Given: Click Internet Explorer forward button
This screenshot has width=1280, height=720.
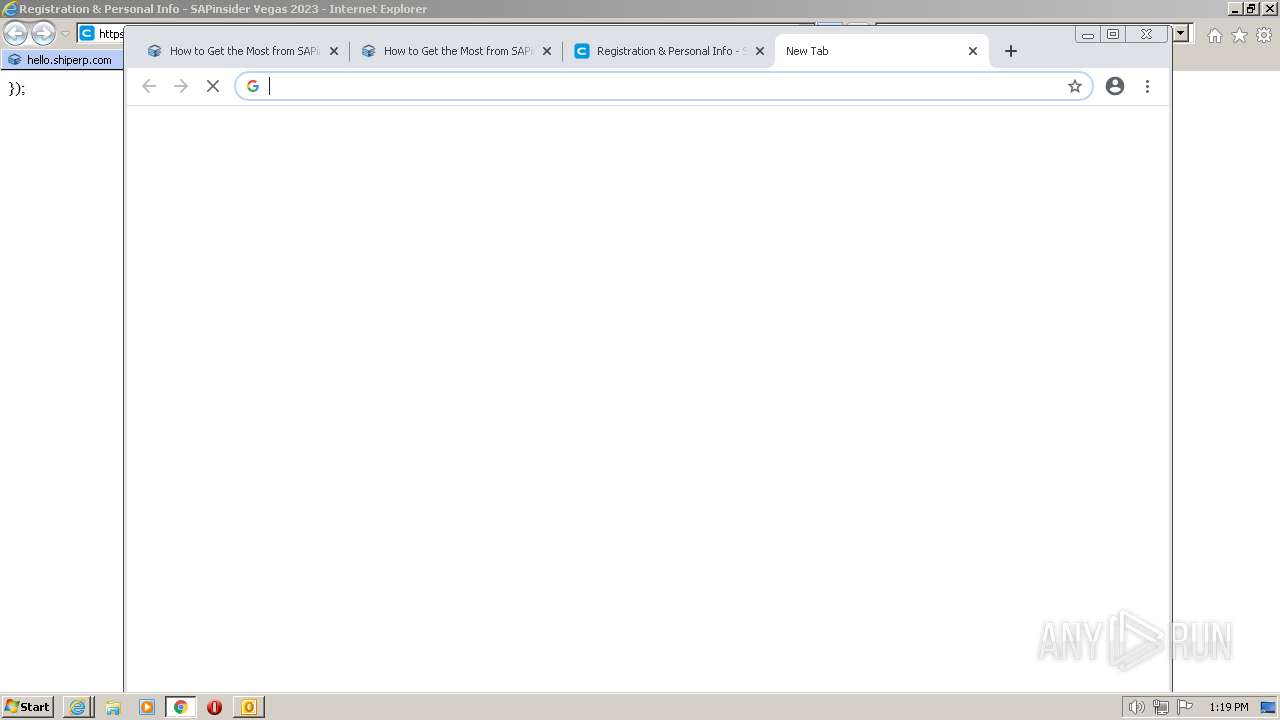Looking at the screenshot, I should (x=43, y=33).
